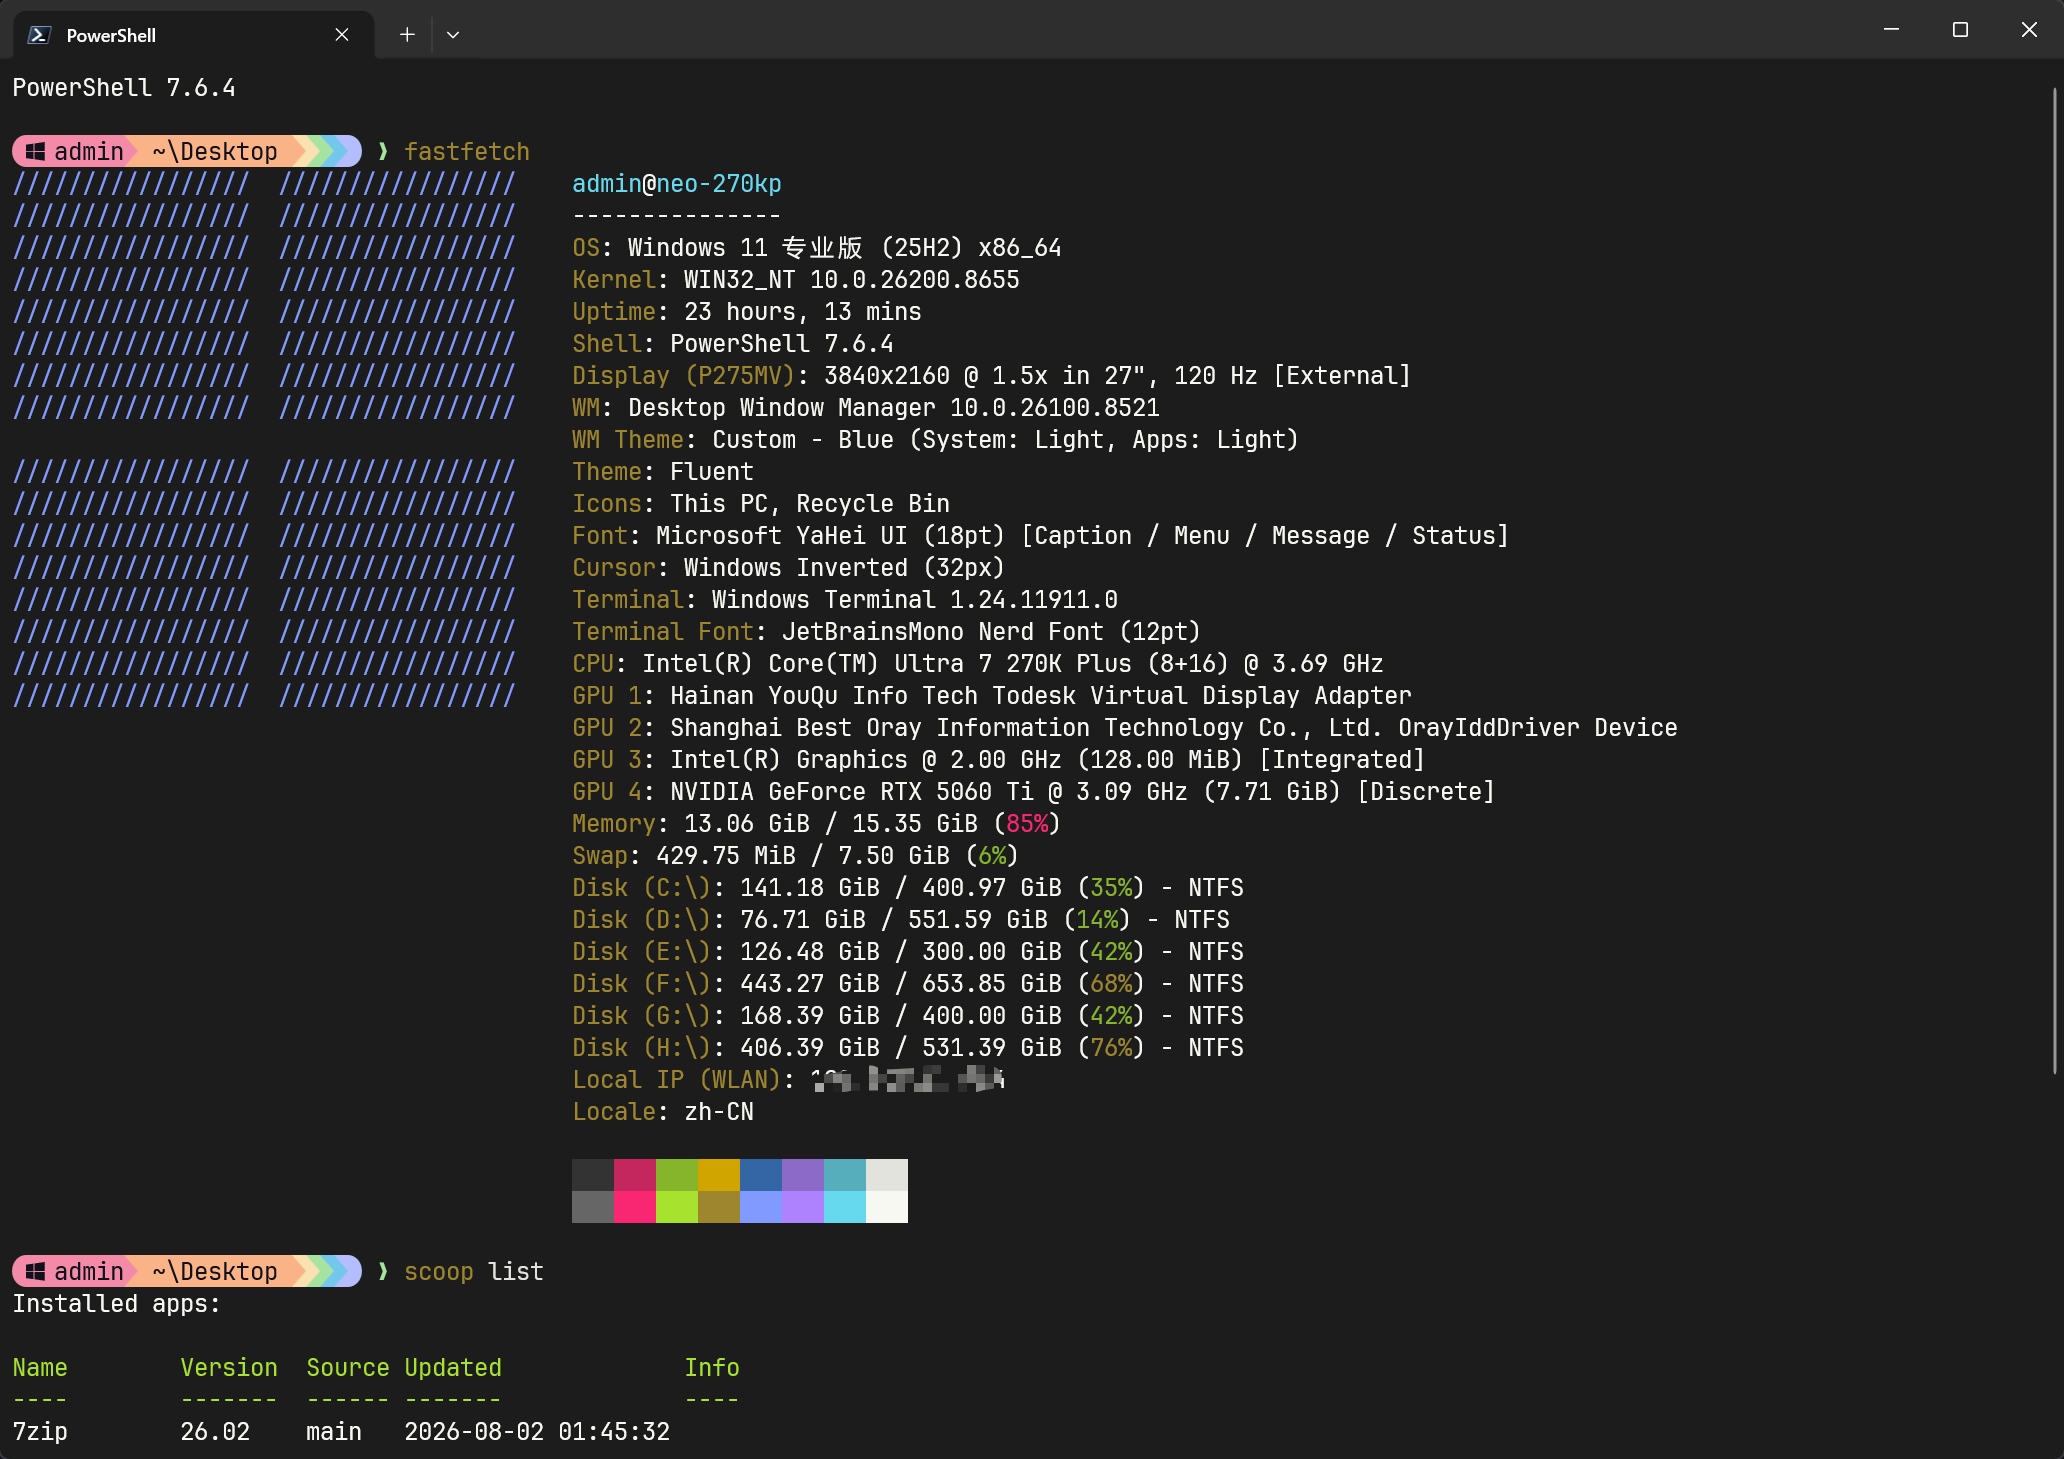Click the WM Theme 'Custom - Blue' line
Image resolution: width=2064 pixels, height=1459 pixels.
point(935,439)
